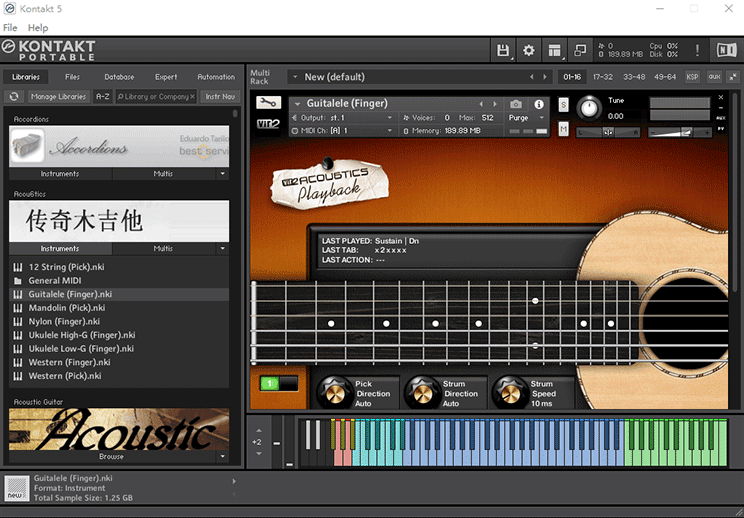This screenshot has width=744, height=518.
Task: Click the Acoustic guitar library banner
Action: (x=119, y=429)
